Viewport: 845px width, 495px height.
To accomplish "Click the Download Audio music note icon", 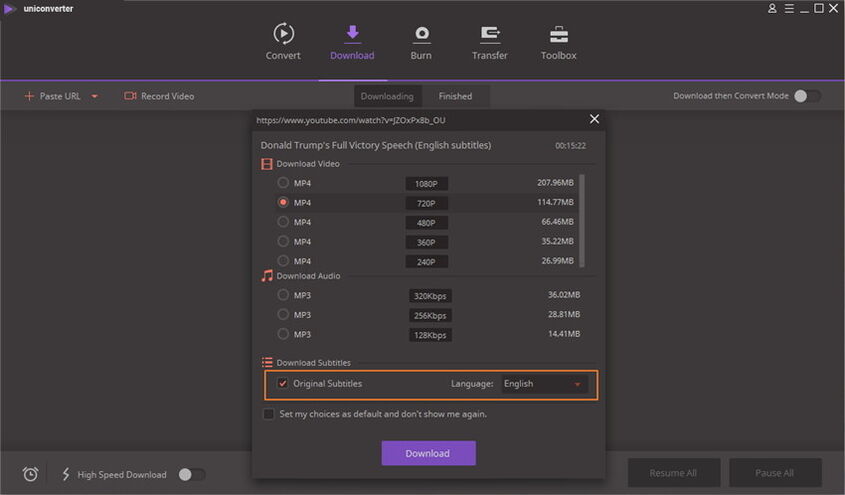I will click(x=267, y=276).
